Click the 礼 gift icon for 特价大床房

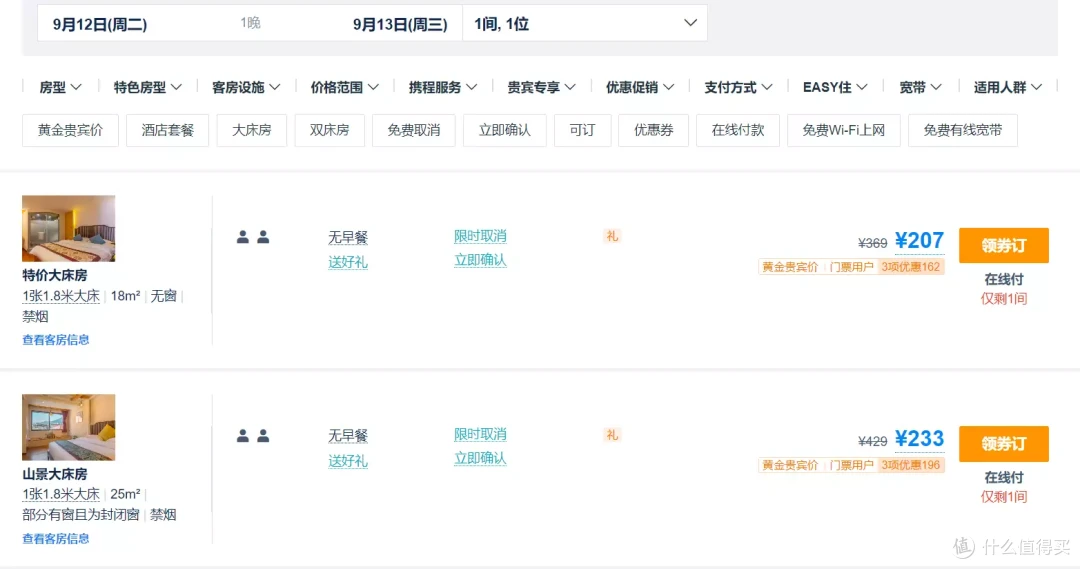tap(612, 236)
